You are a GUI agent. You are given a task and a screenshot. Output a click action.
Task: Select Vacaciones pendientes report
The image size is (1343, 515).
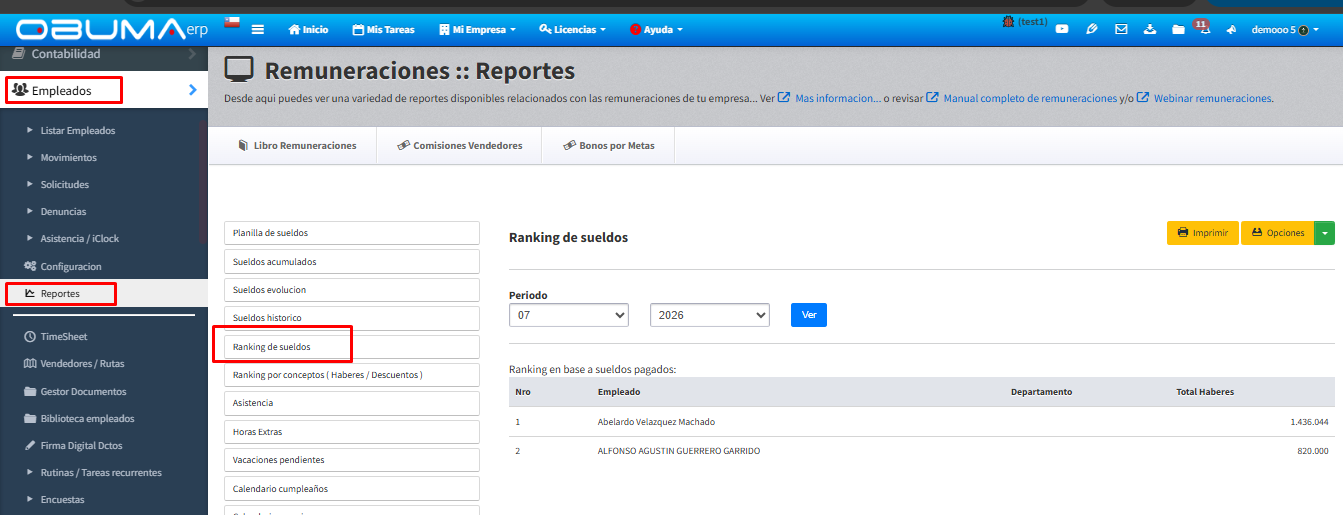click(352, 460)
